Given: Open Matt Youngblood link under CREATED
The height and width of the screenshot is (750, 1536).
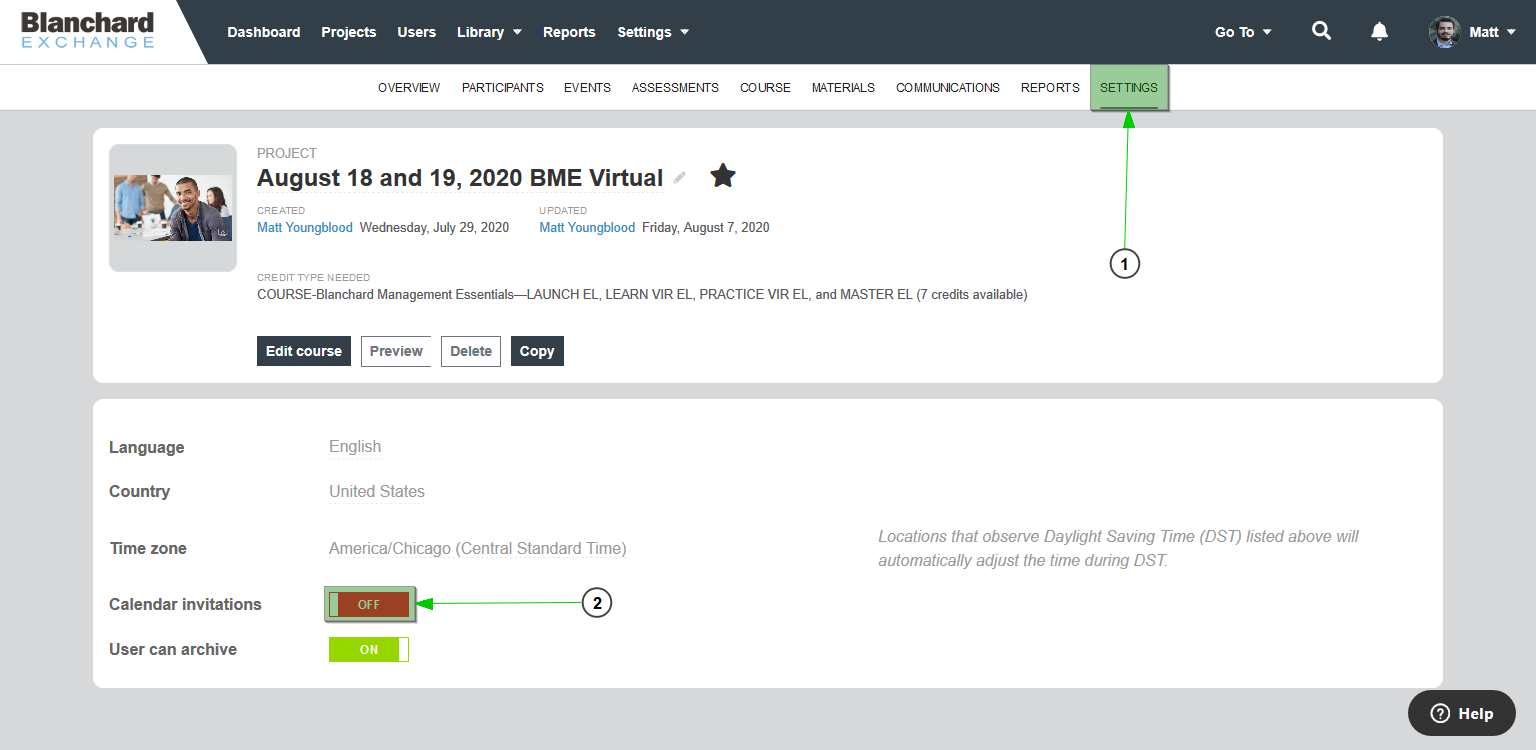Looking at the screenshot, I should click(305, 227).
